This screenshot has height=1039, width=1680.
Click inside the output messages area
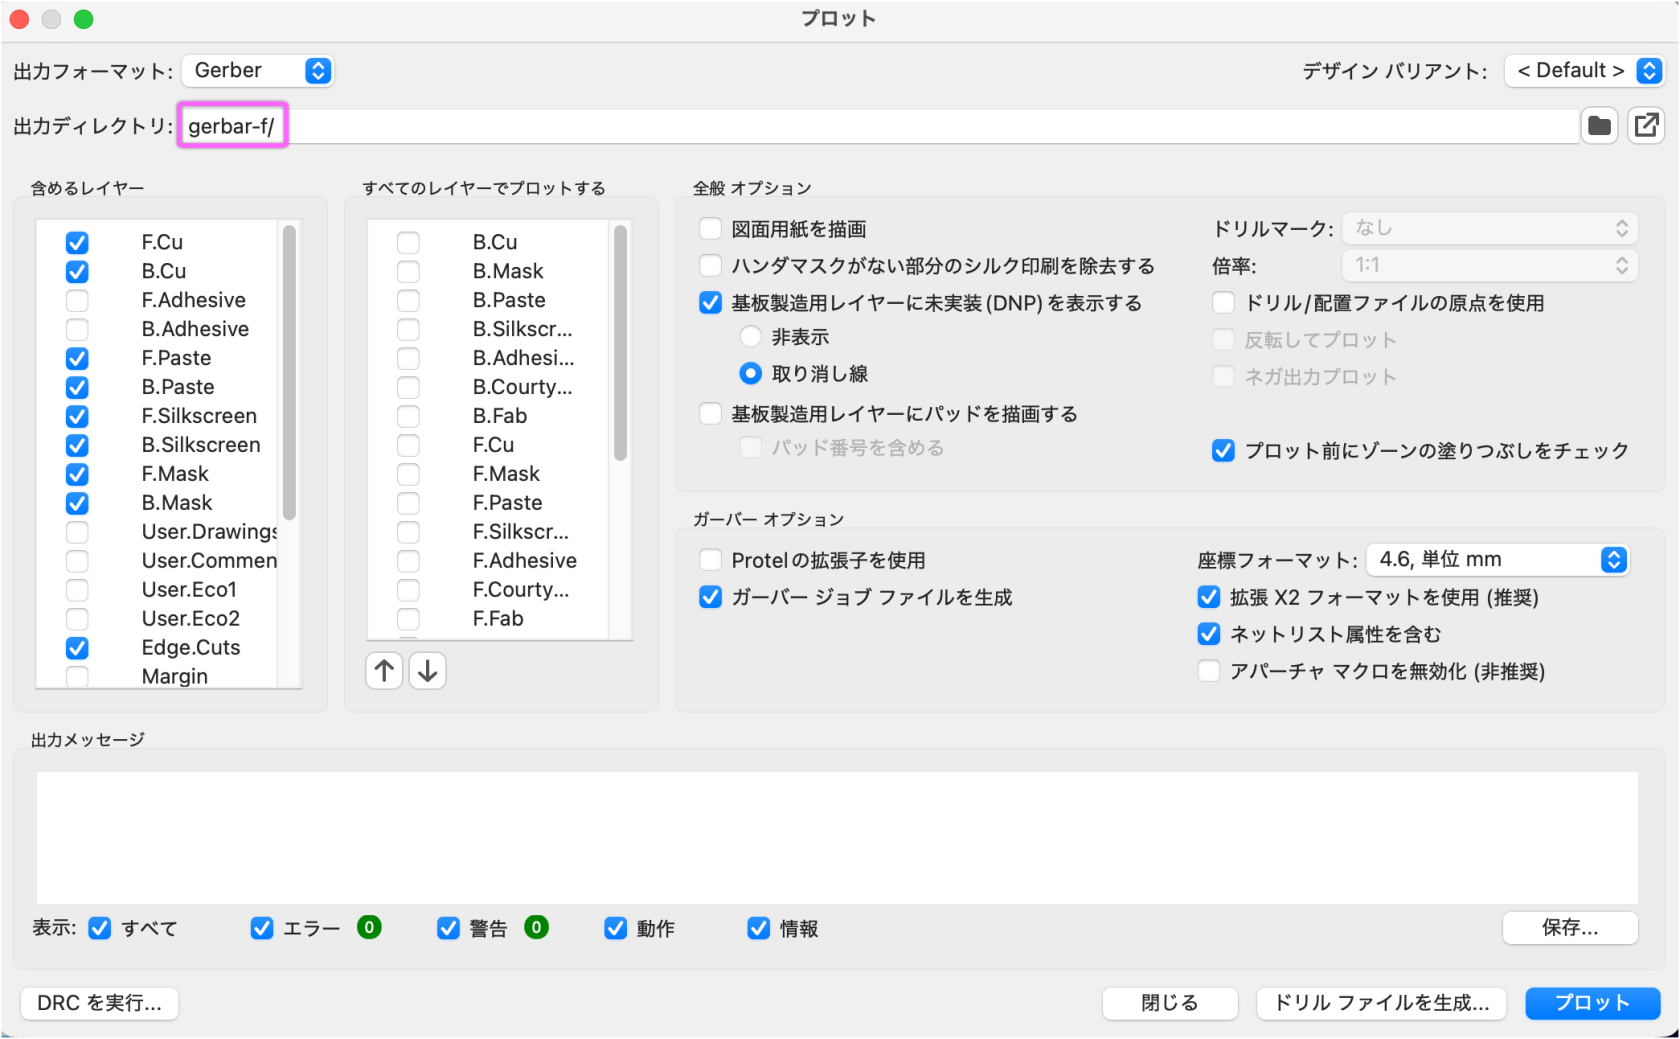pyautogui.click(x=837, y=838)
